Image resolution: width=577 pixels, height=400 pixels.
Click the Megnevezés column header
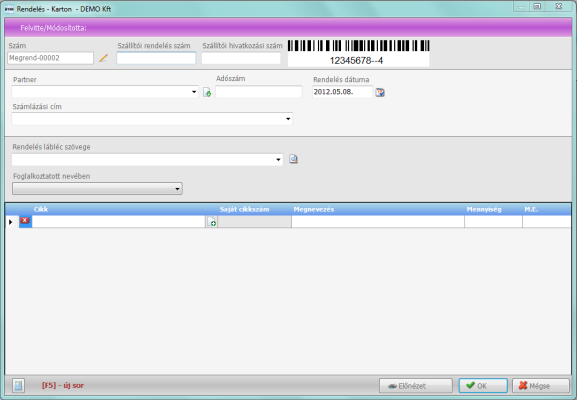(314, 209)
